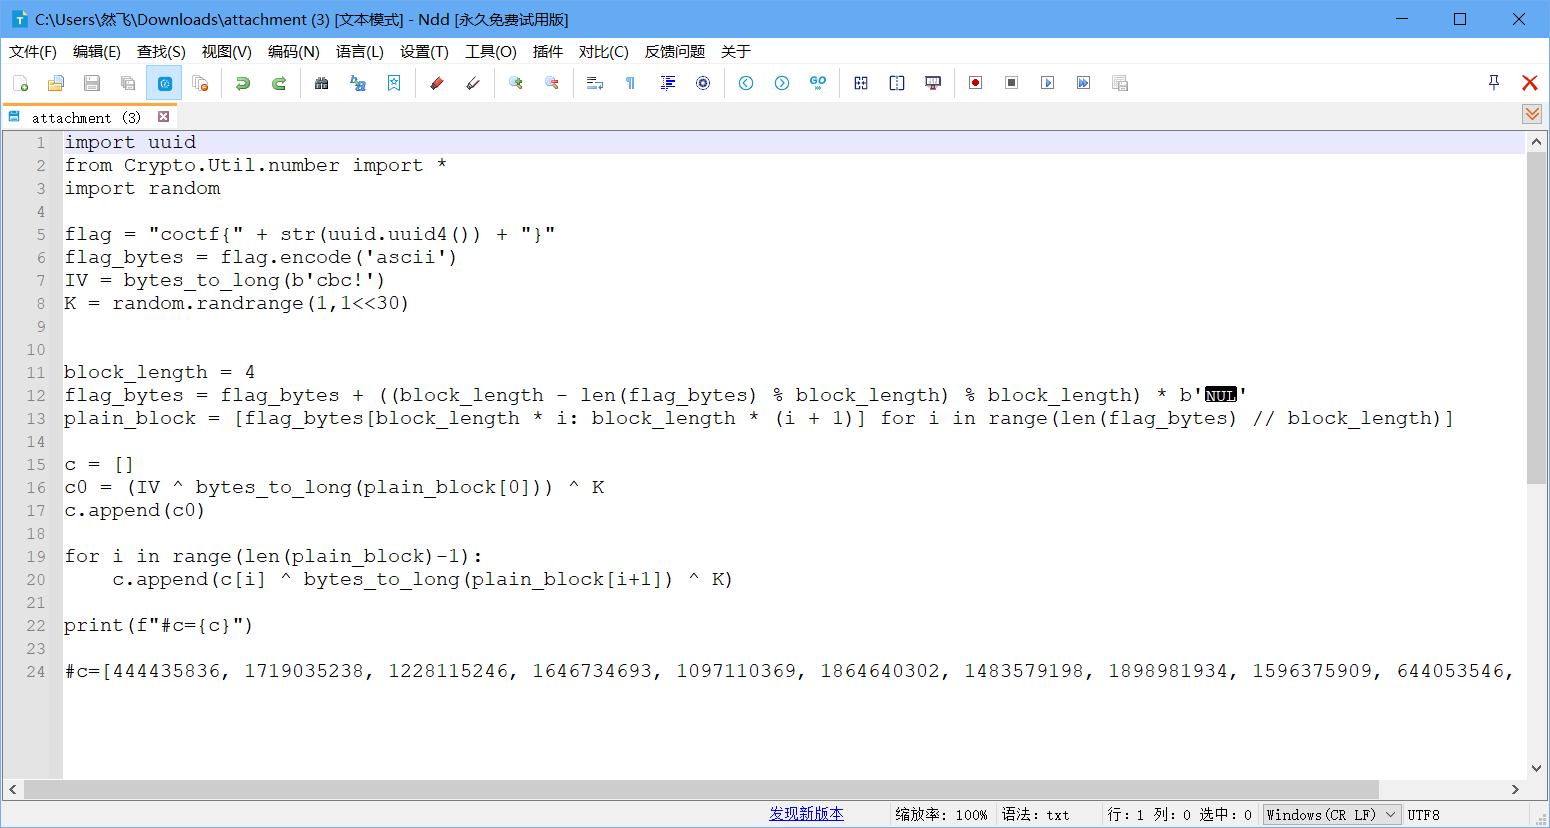The height and width of the screenshot is (828, 1550).
Task: Pin the window with pushpin icon
Action: (1494, 83)
